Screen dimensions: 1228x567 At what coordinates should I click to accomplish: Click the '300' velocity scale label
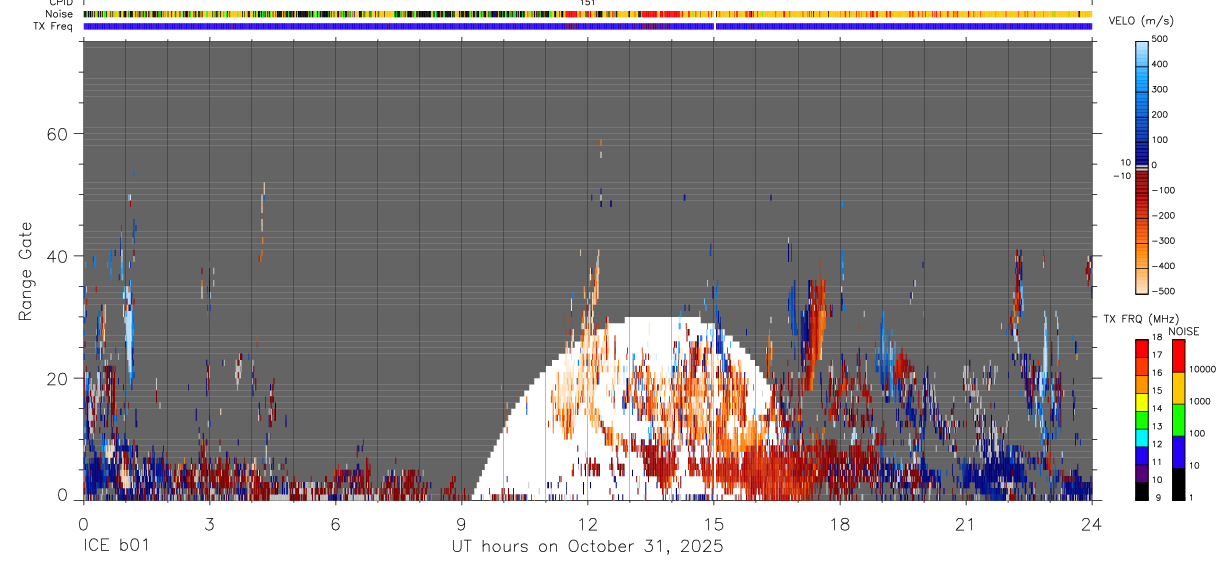(x=1160, y=89)
